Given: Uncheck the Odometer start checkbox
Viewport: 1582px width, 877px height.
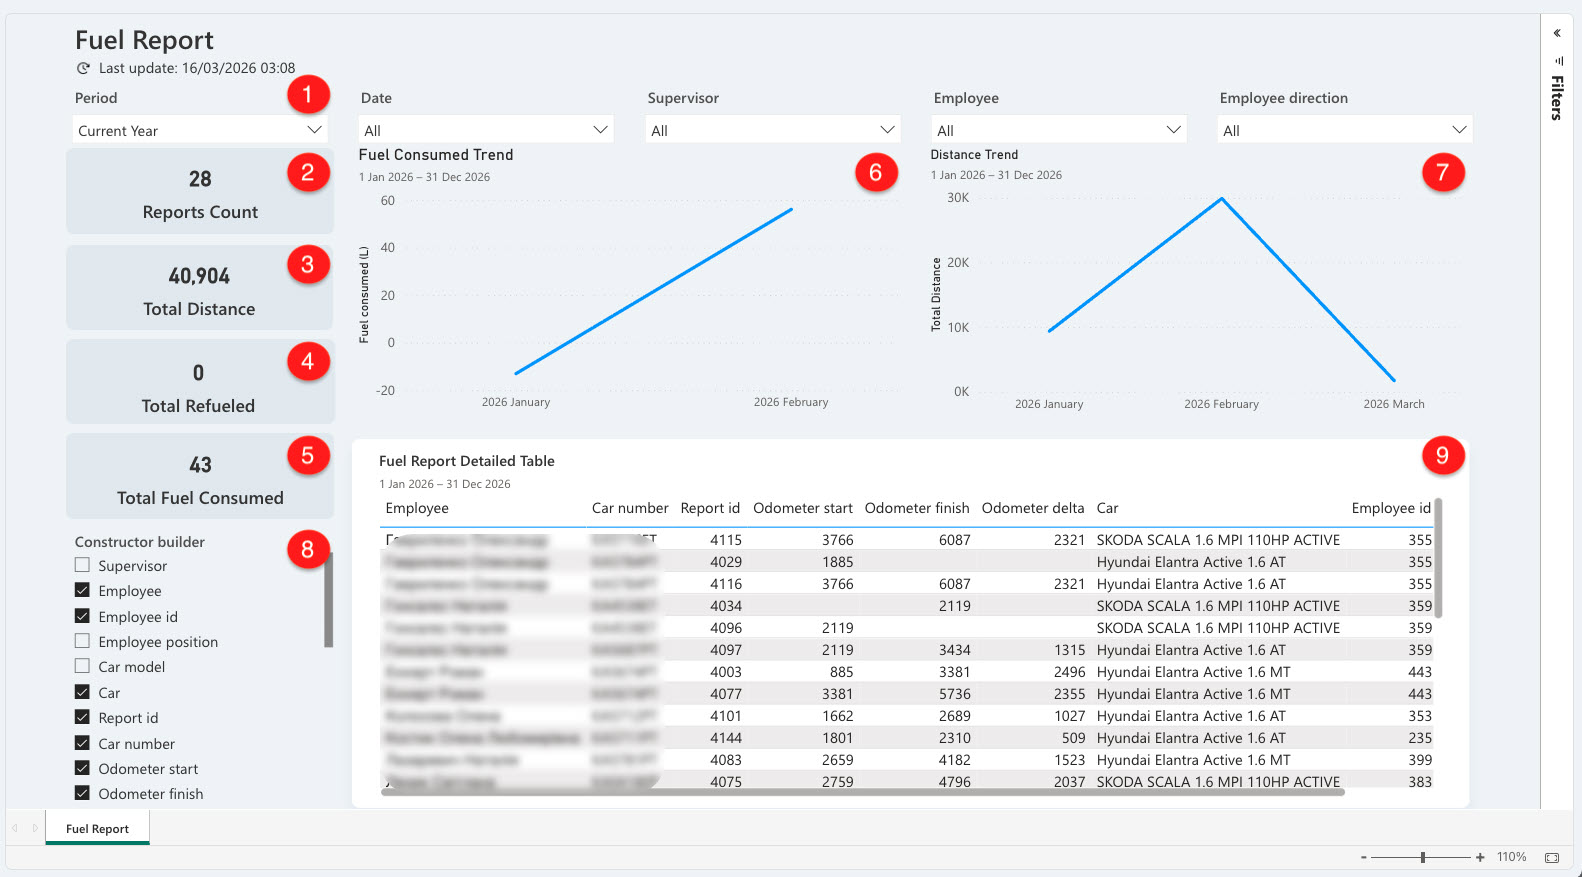Looking at the screenshot, I should pyautogui.click(x=83, y=768).
